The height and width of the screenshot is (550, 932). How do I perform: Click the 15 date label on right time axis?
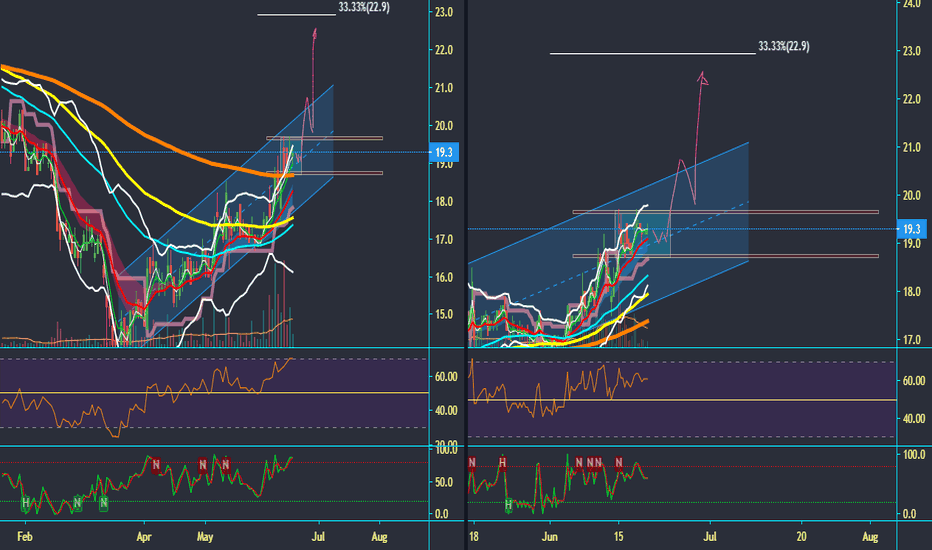coord(619,536)
